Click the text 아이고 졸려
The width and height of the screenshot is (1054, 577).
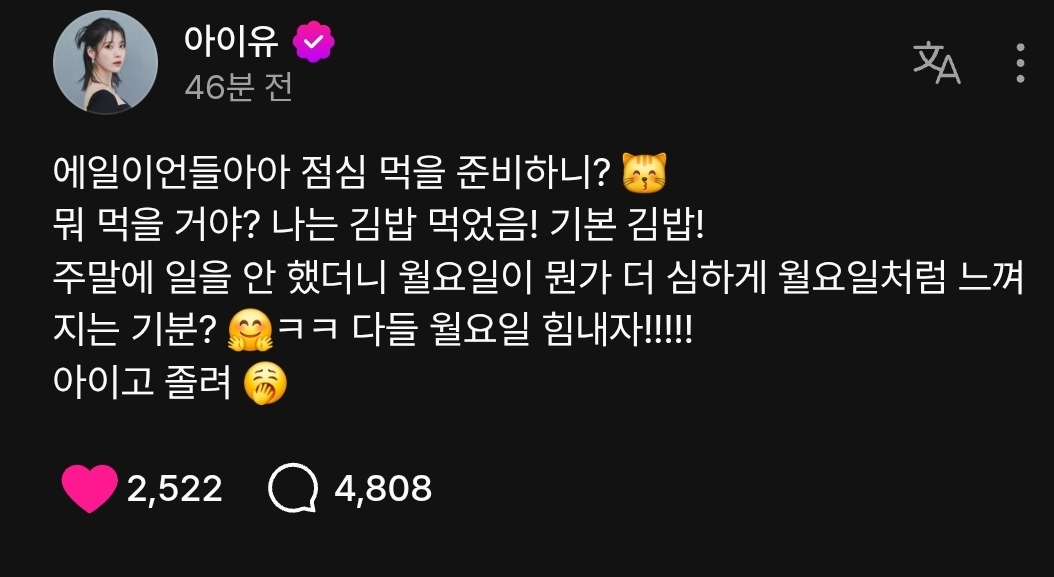click(143, 384)
